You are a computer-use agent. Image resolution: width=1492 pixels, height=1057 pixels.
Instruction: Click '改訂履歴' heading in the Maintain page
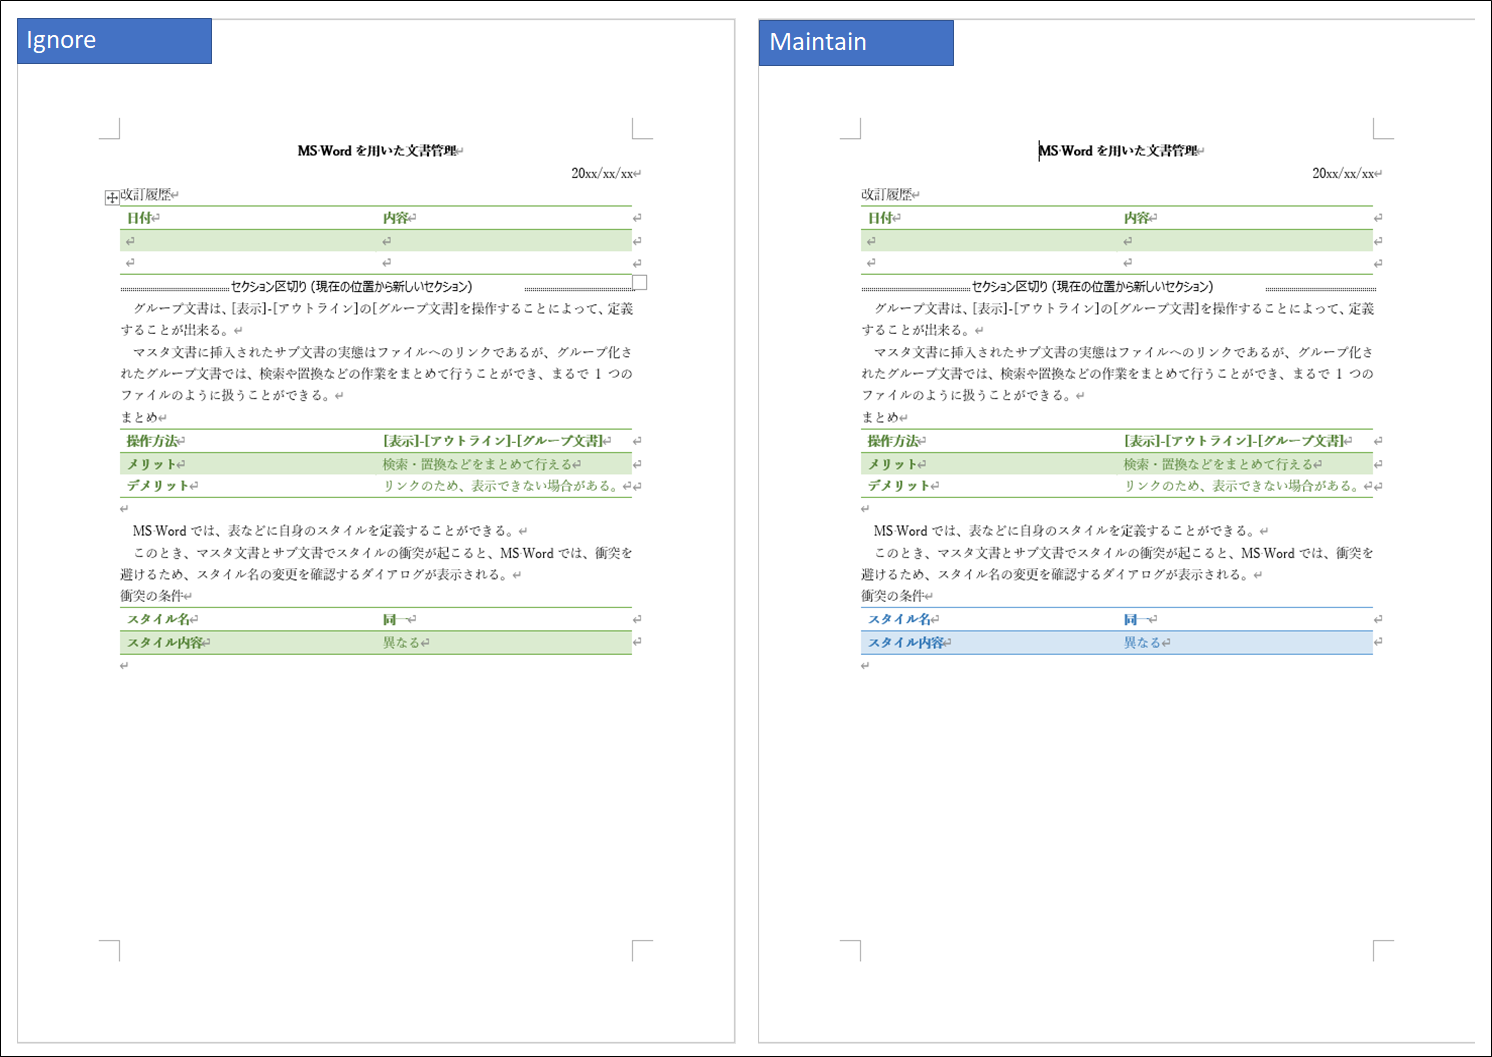887,195
